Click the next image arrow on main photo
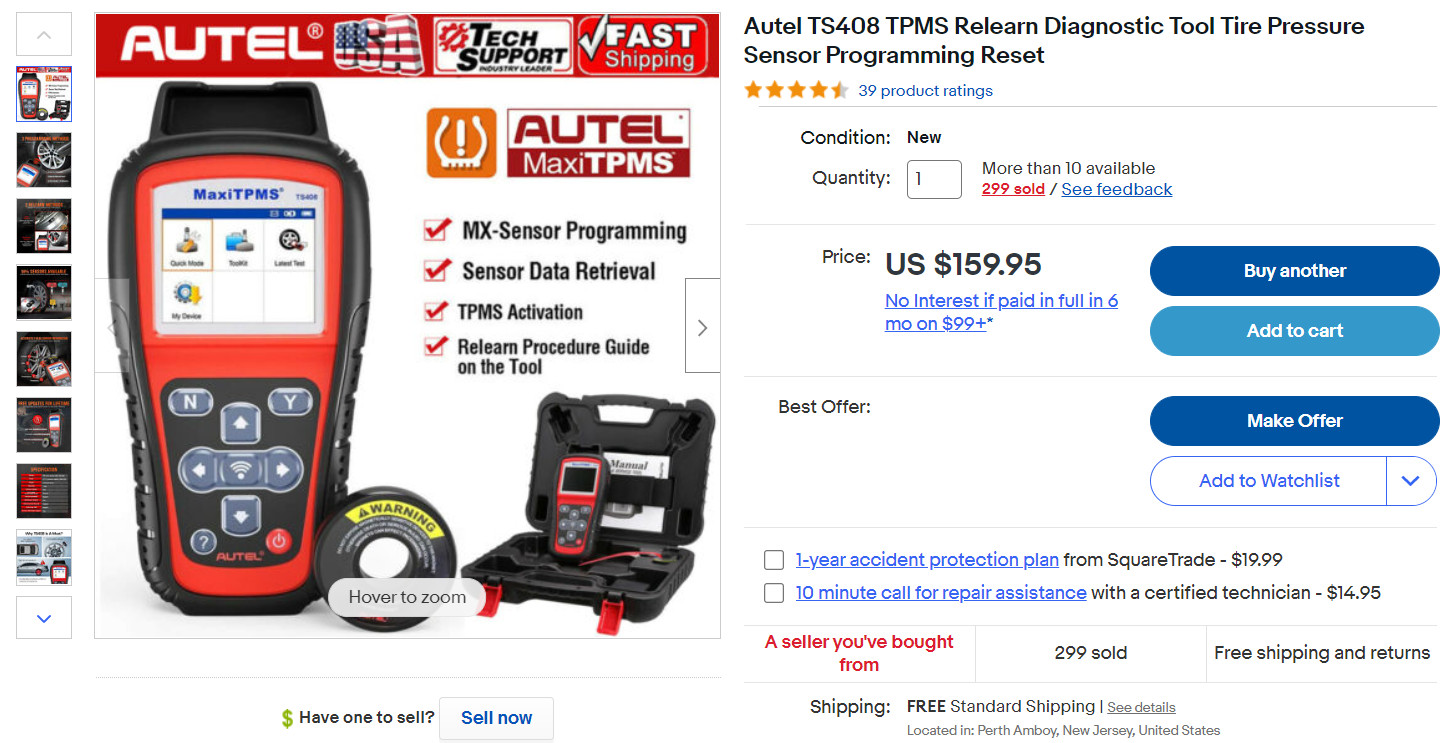 [x=702, y=326]
